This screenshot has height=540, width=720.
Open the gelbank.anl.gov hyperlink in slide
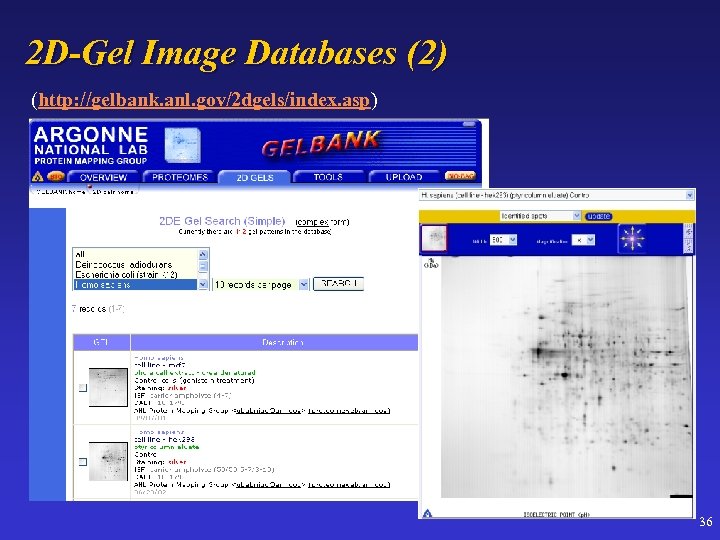(204, 100)
